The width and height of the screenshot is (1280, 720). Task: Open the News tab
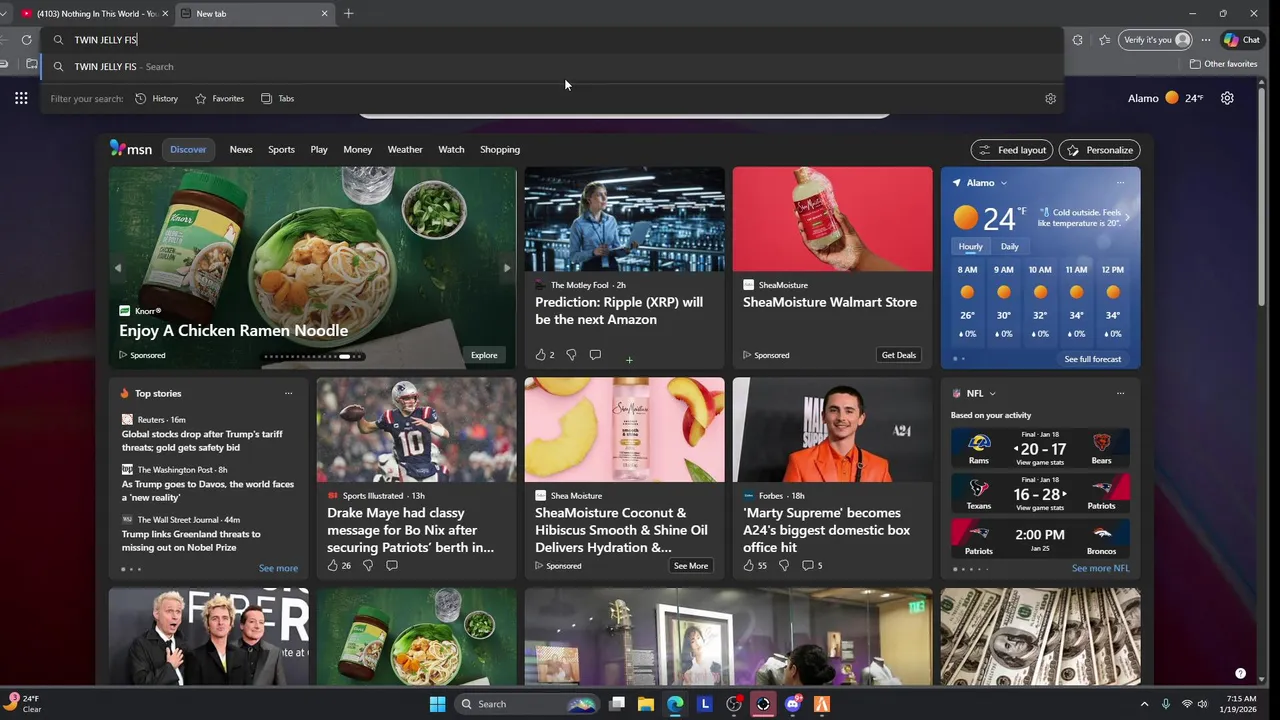(x=241, y=149)
